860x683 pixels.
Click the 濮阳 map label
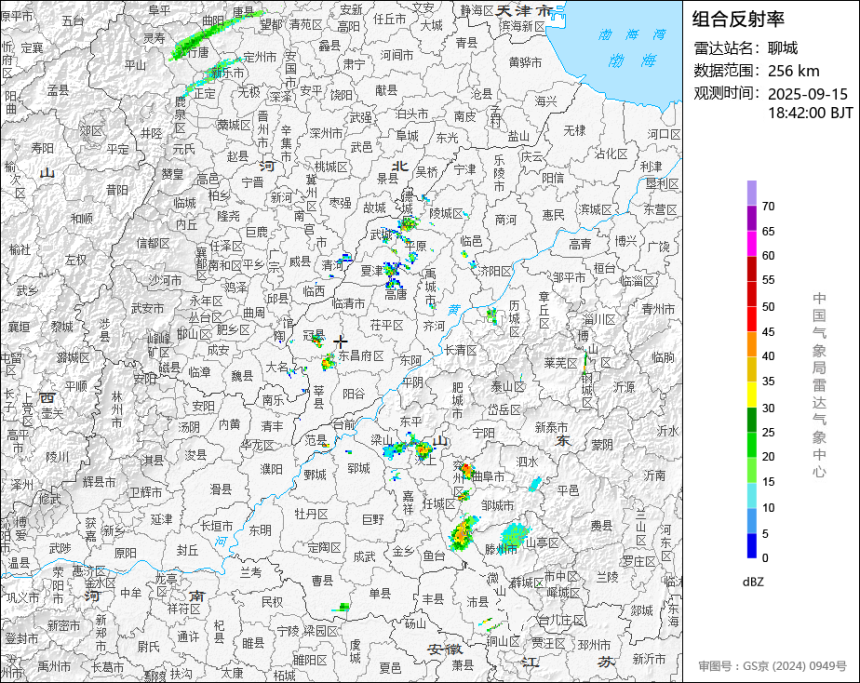(x=271, y=469)
